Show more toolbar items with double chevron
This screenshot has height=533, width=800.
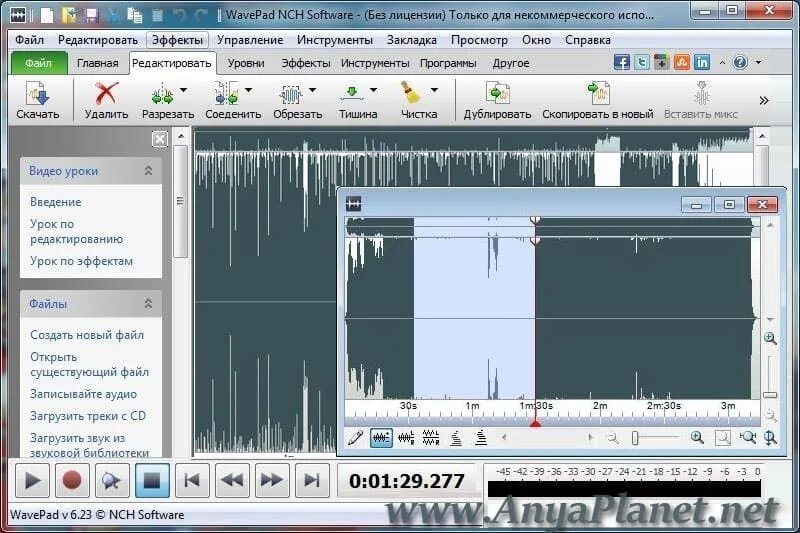coord(764,100)
